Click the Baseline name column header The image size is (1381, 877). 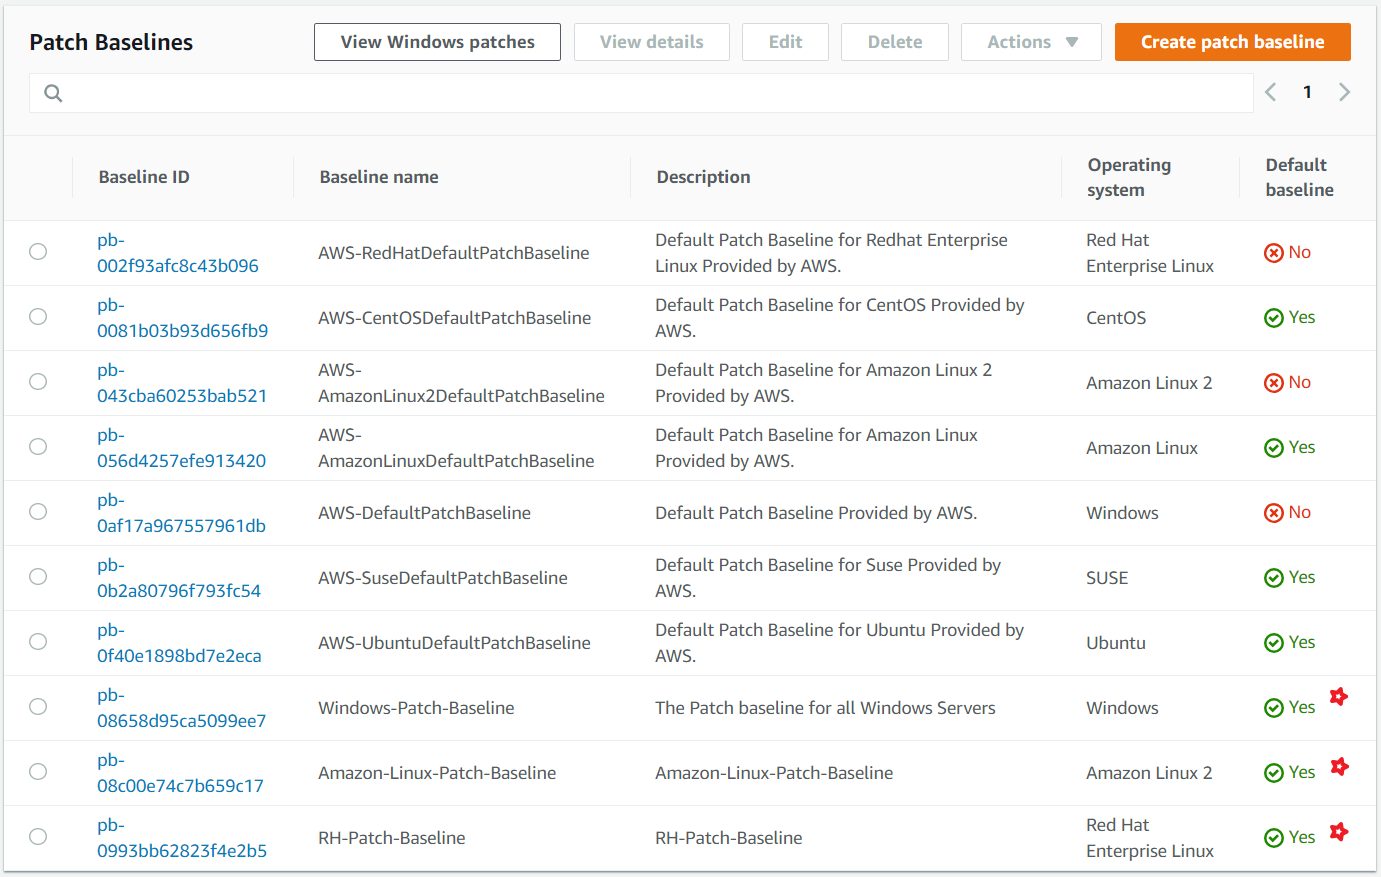pos(379,177)
